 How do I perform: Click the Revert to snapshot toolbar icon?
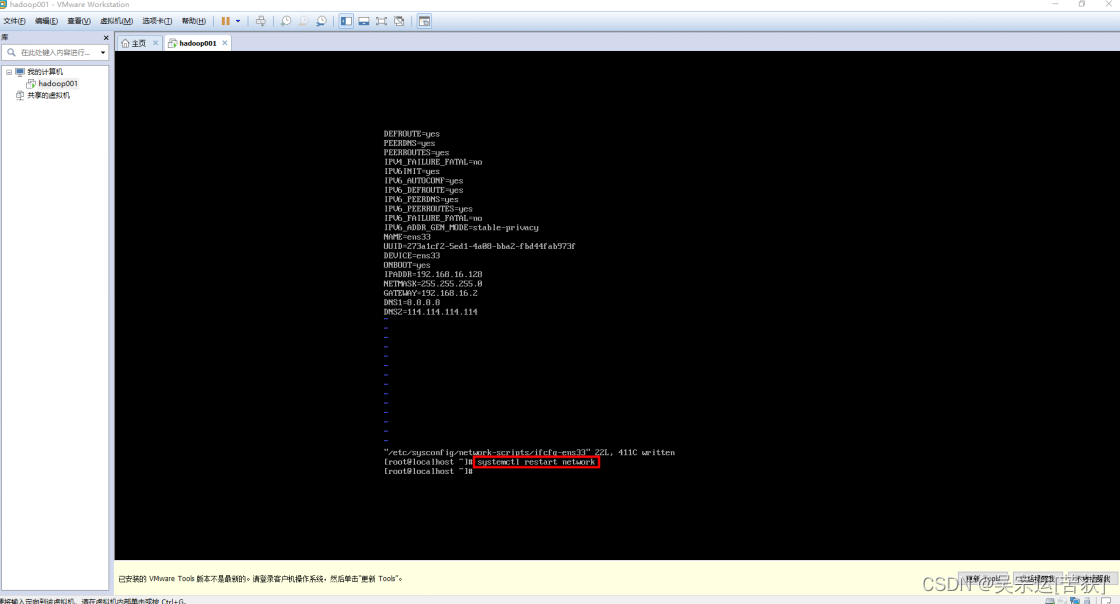[x=304, y=21]
